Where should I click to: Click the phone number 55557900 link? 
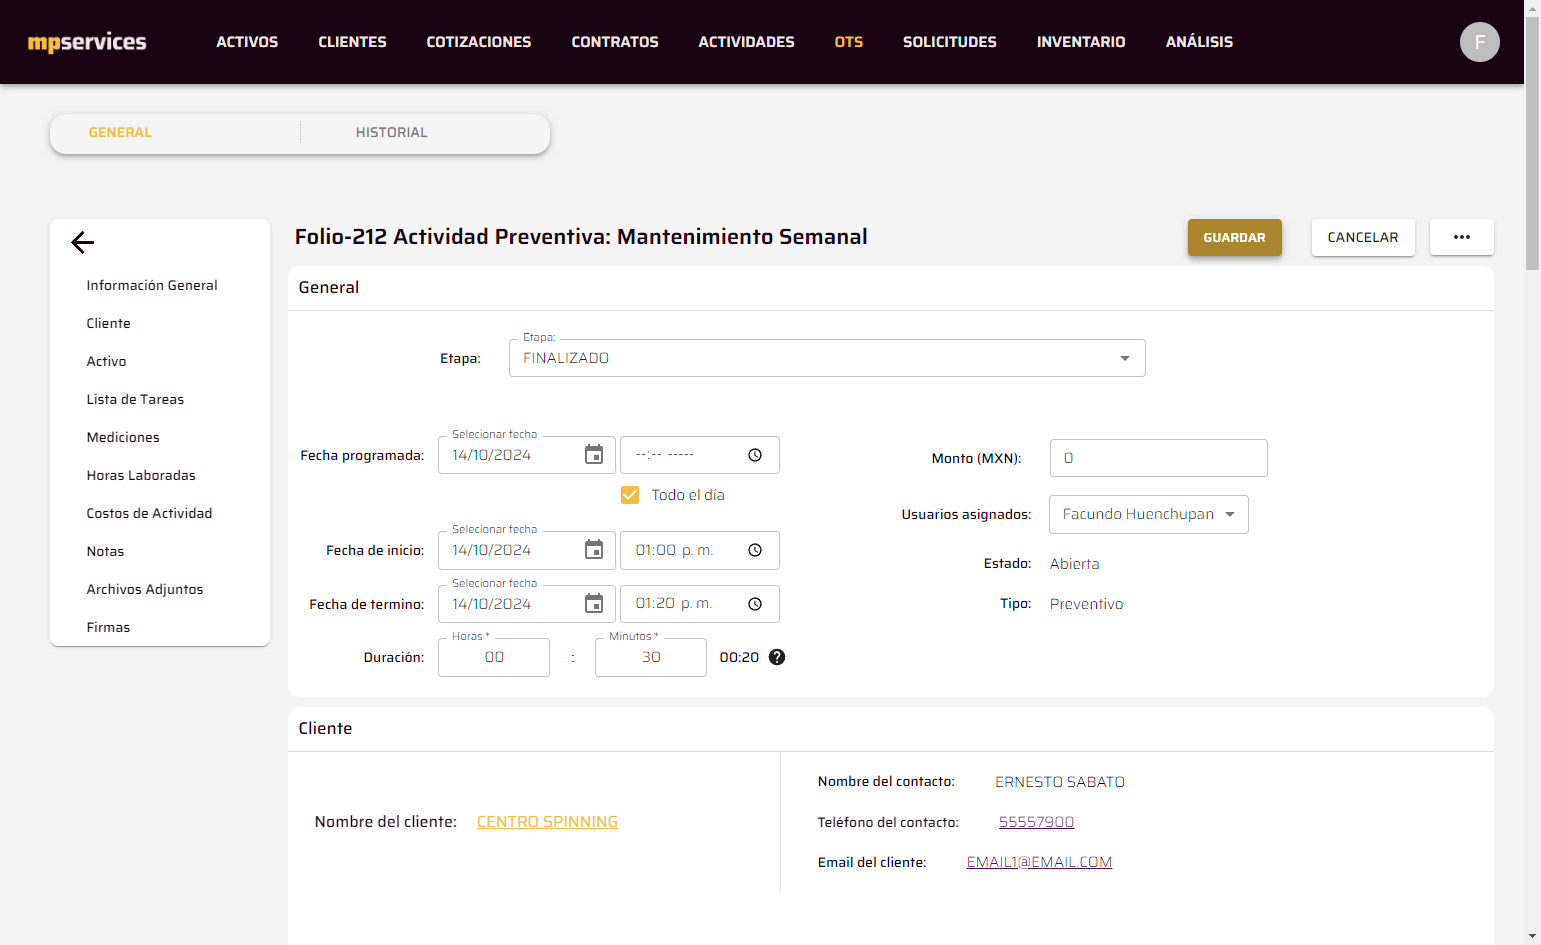(1036, 822)
